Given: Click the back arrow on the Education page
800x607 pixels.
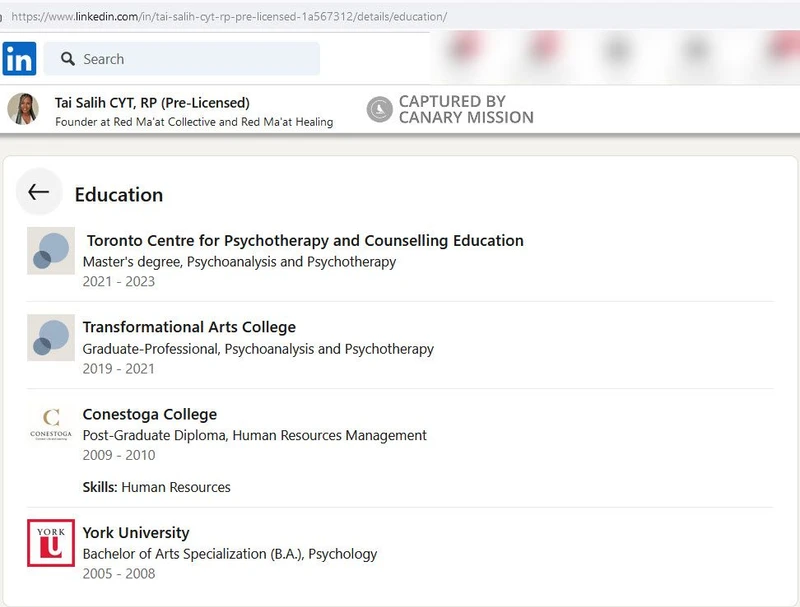Looking at the screenshot, I should pos(39,193).
